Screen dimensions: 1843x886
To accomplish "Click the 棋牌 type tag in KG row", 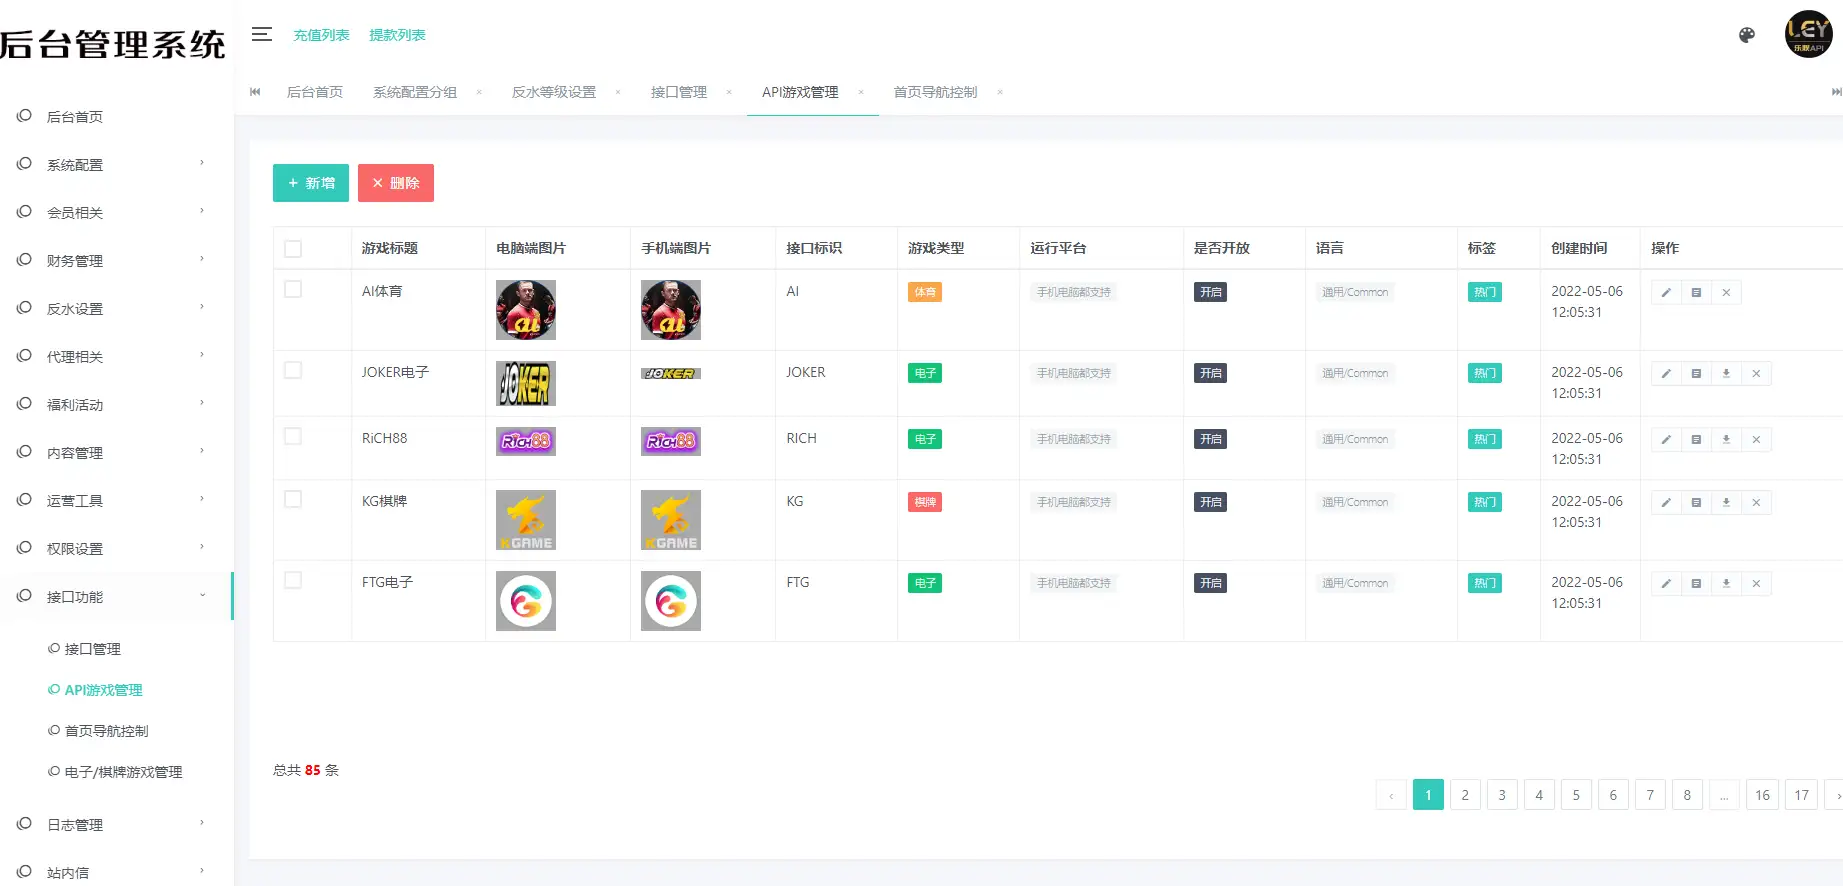I will (x=925, y=502).
